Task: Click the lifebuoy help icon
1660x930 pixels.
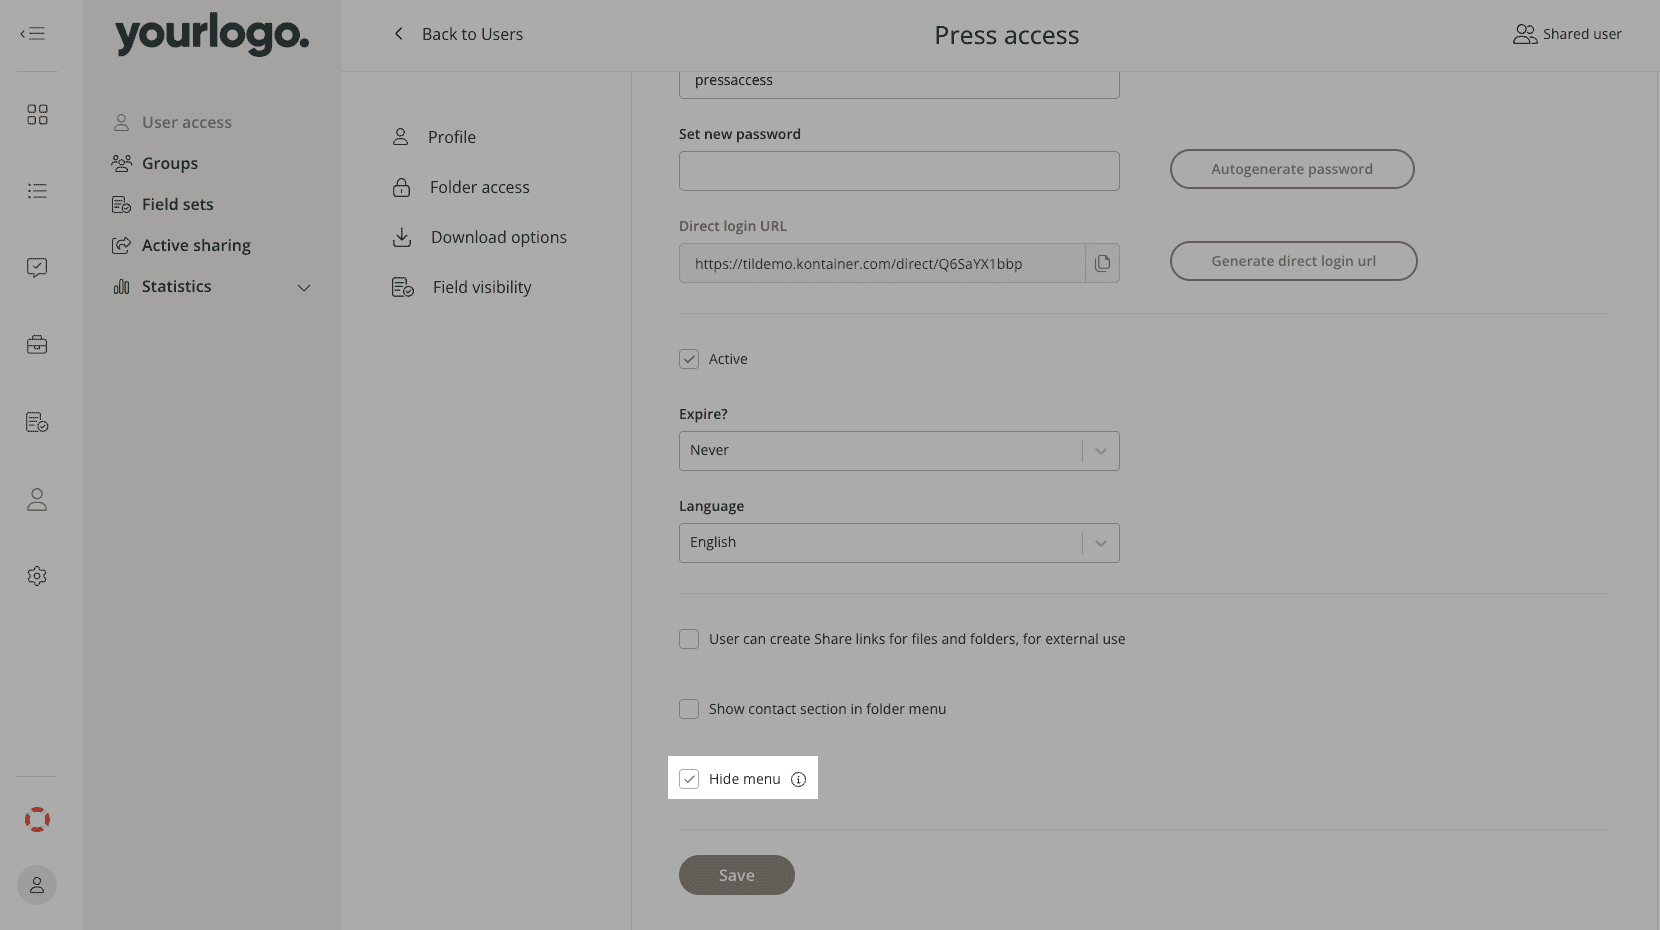Action: pyautogui.click(x=37, y=820)
